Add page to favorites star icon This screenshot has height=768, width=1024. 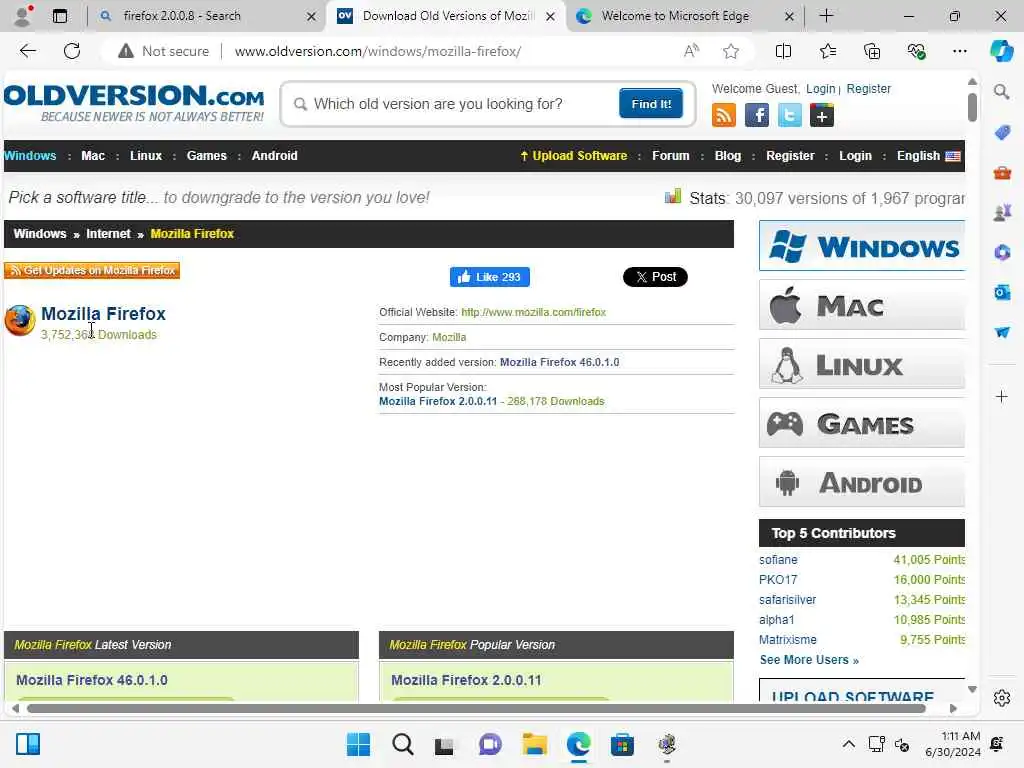731,51
